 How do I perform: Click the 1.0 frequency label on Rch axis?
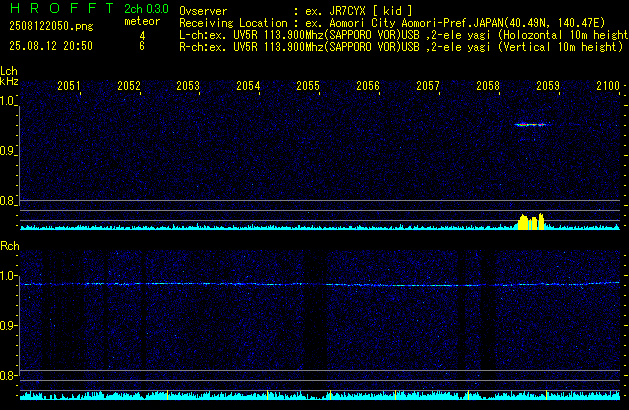pos(7,276)
